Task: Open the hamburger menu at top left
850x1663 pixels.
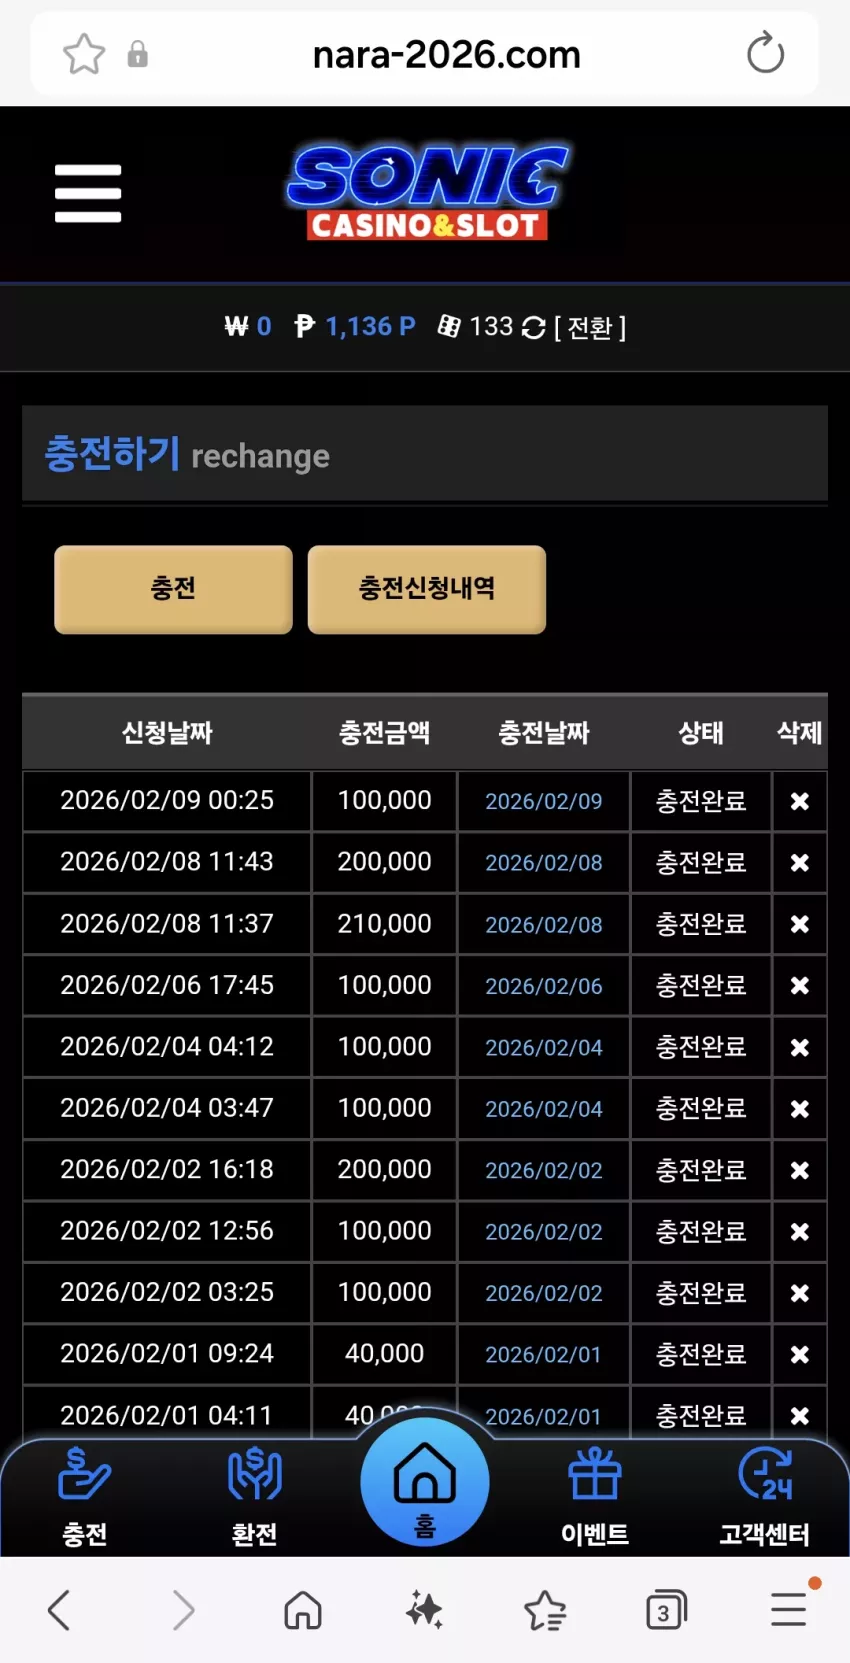Action: 88,193
